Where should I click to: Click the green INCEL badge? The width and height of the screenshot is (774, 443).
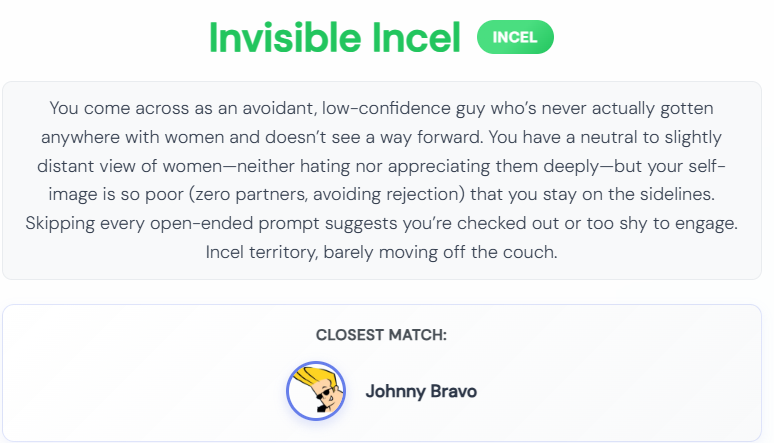pos(515,37)
